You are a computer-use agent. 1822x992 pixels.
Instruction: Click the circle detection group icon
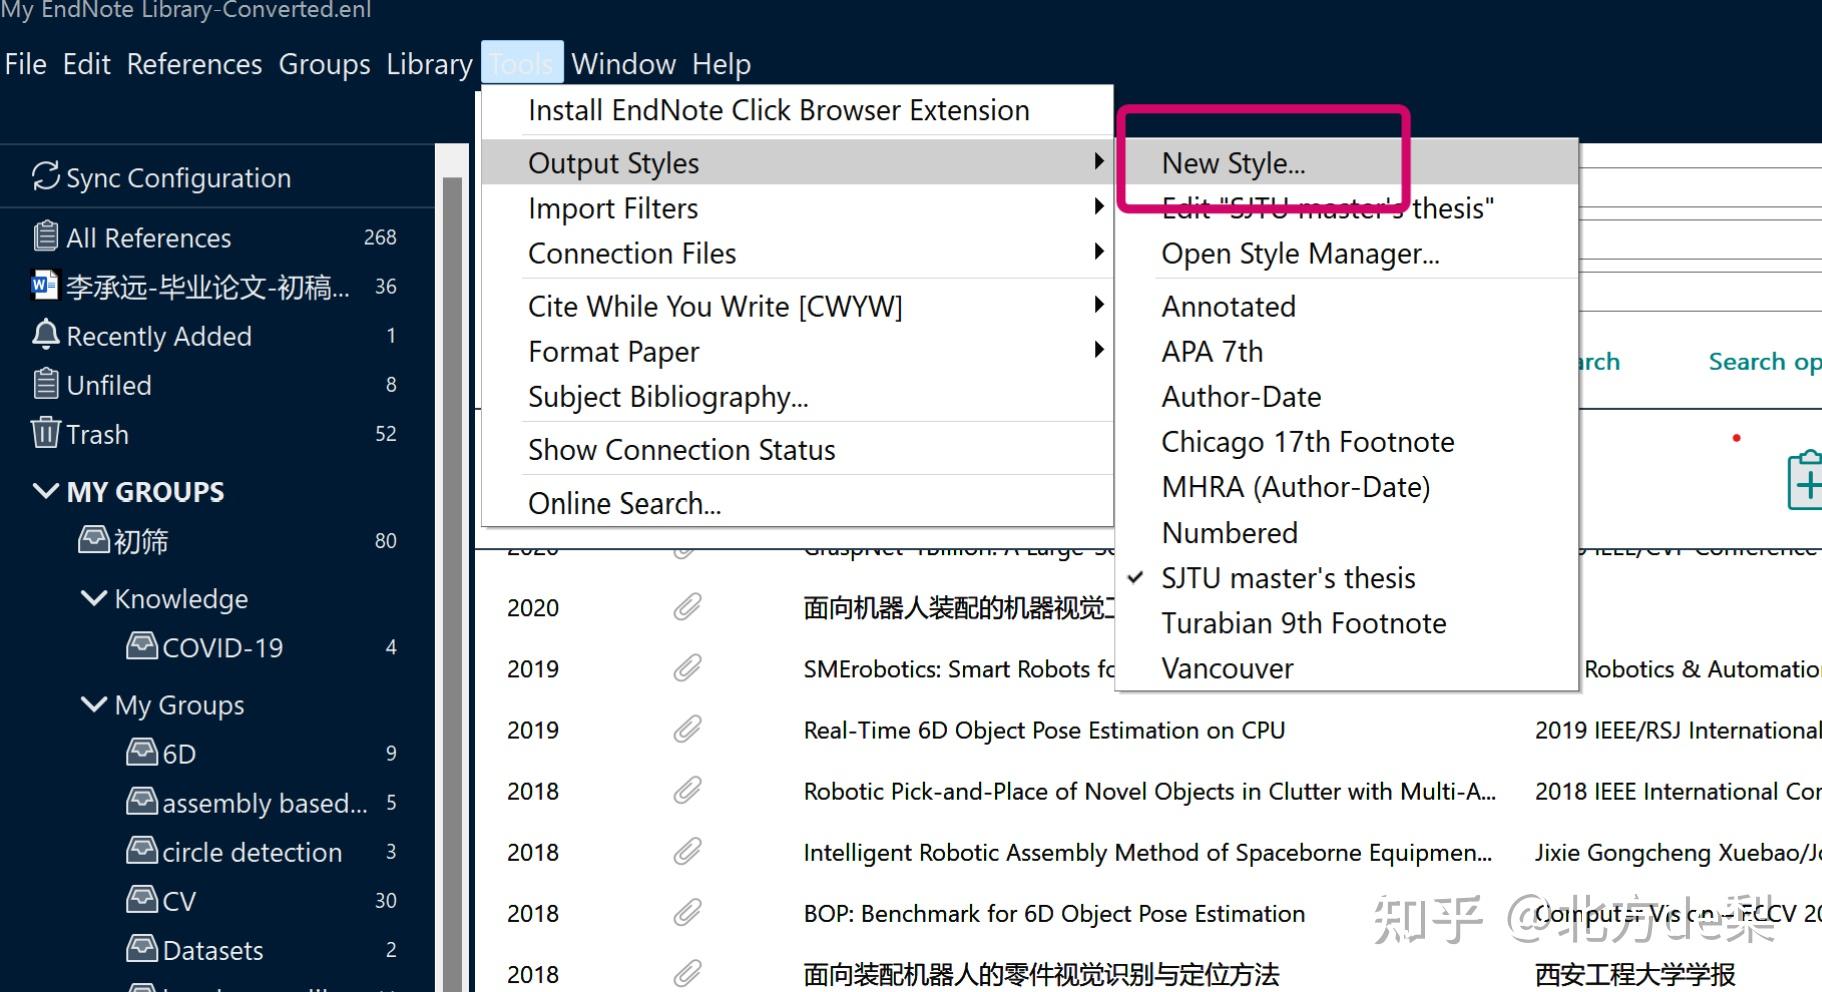tap(142, 849)
